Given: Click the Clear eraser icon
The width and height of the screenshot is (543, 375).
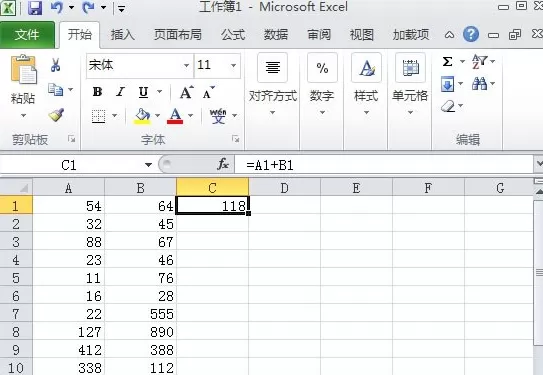Looking at the screenshot, I should tap(448, 106).
